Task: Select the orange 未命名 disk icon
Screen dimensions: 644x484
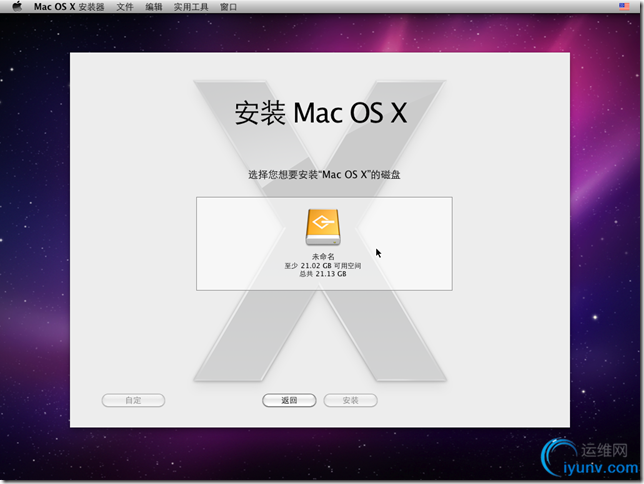Action: [x=323, y=227]
